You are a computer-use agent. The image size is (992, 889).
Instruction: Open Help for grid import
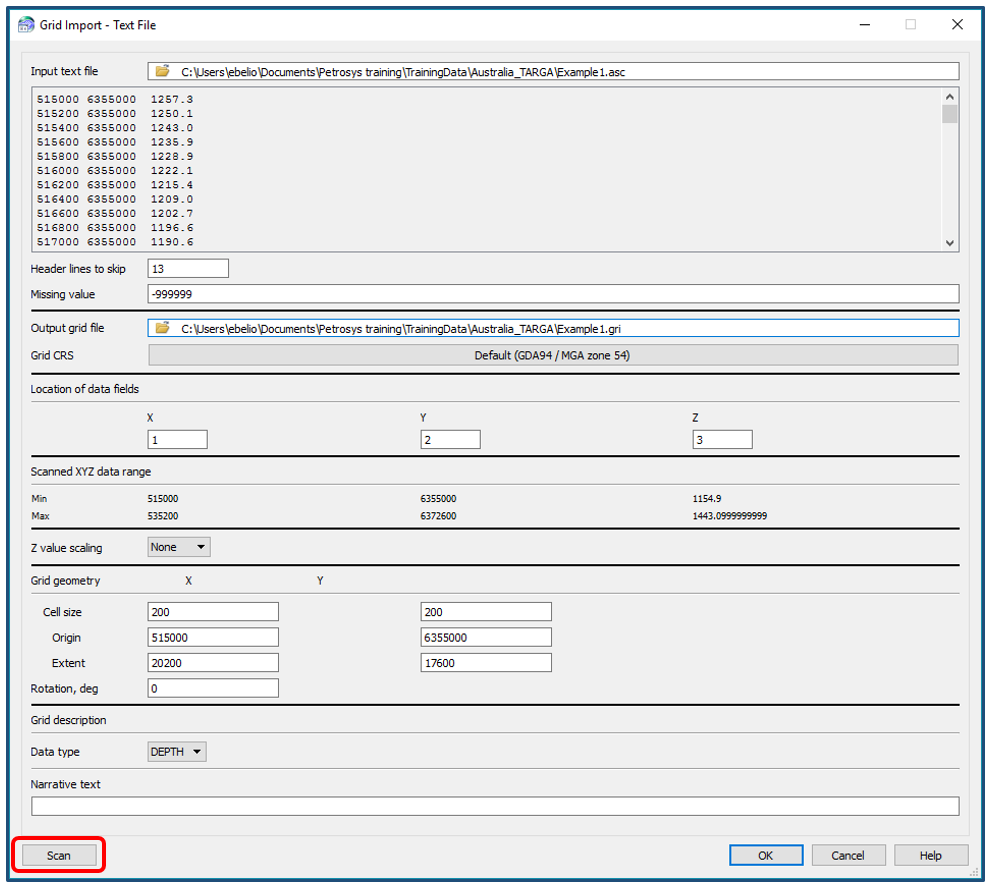click(x=931, y=855)
